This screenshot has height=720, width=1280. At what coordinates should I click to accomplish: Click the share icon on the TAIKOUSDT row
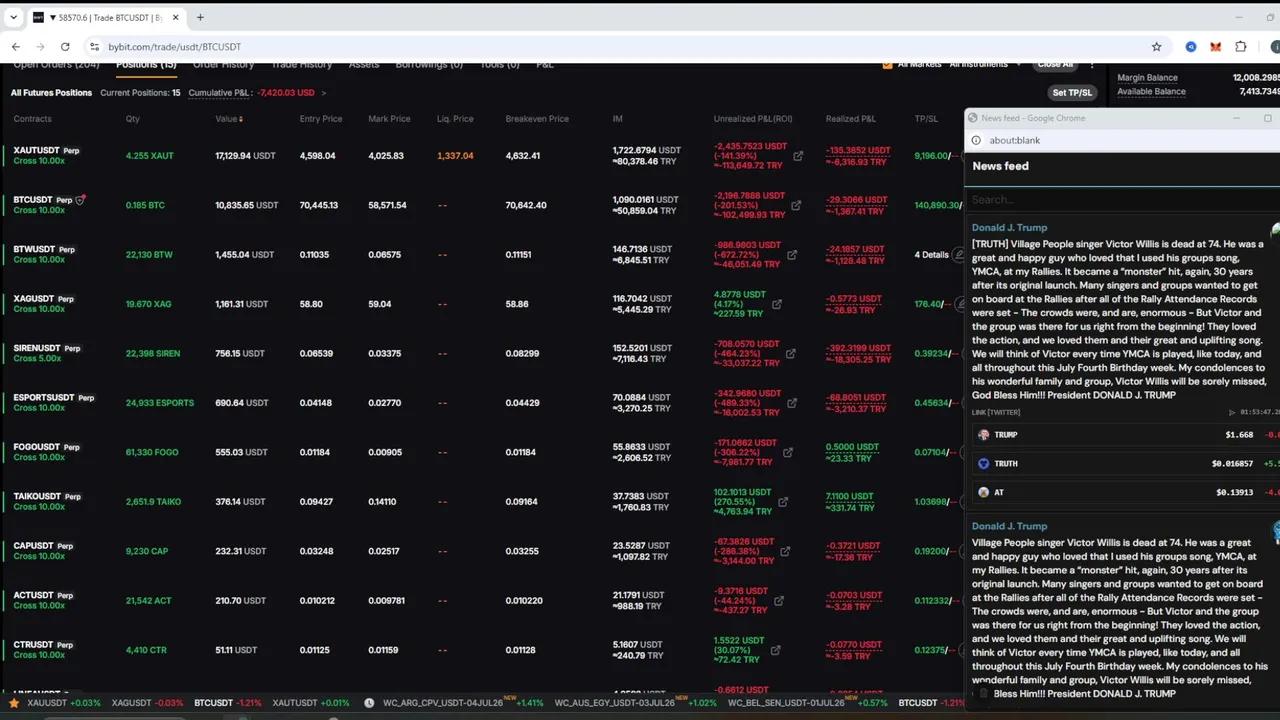coord(783,502)
